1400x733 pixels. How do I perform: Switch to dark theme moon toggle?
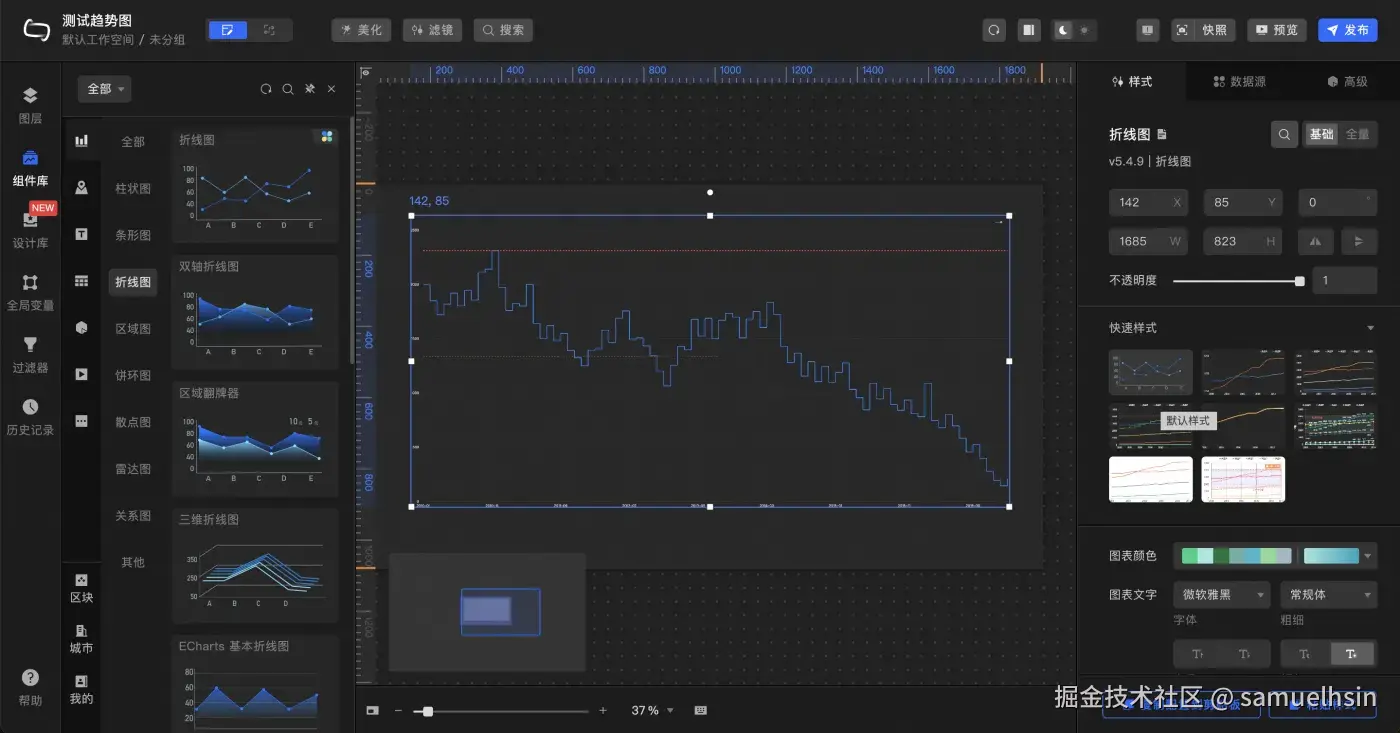click(x=1063, y=30)
